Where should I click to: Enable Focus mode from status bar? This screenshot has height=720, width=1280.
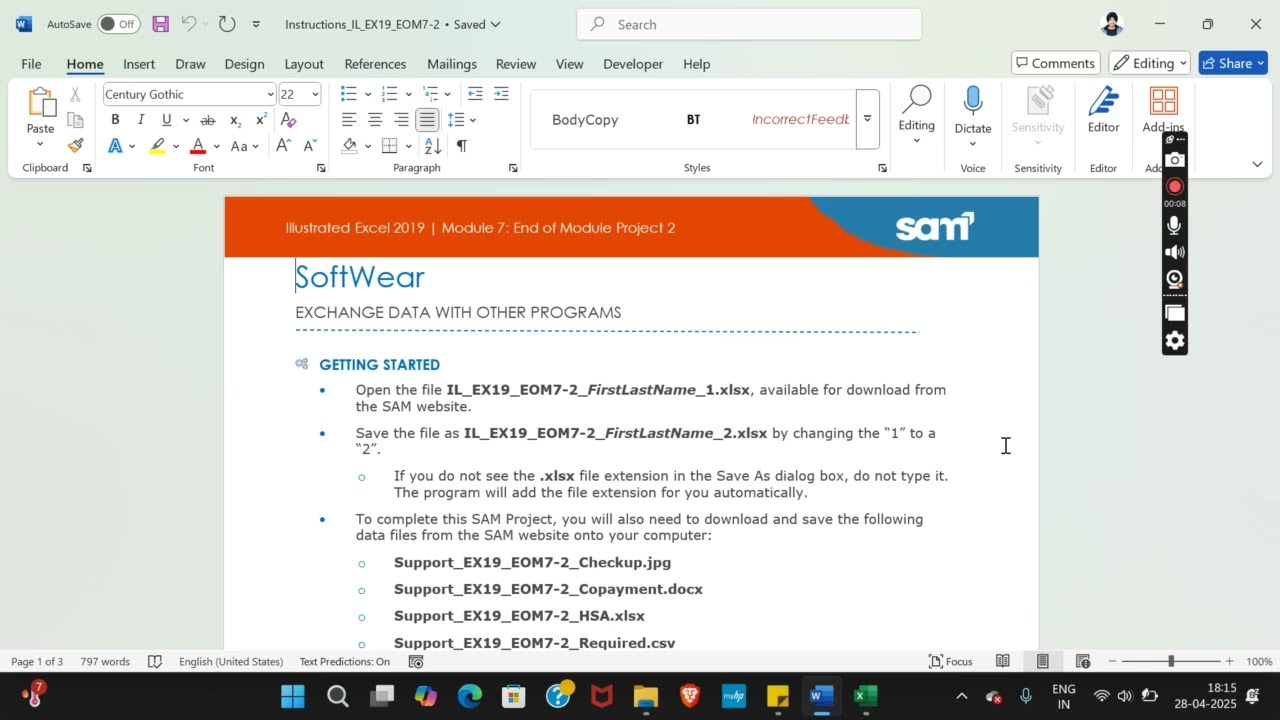tap(951, 661)
